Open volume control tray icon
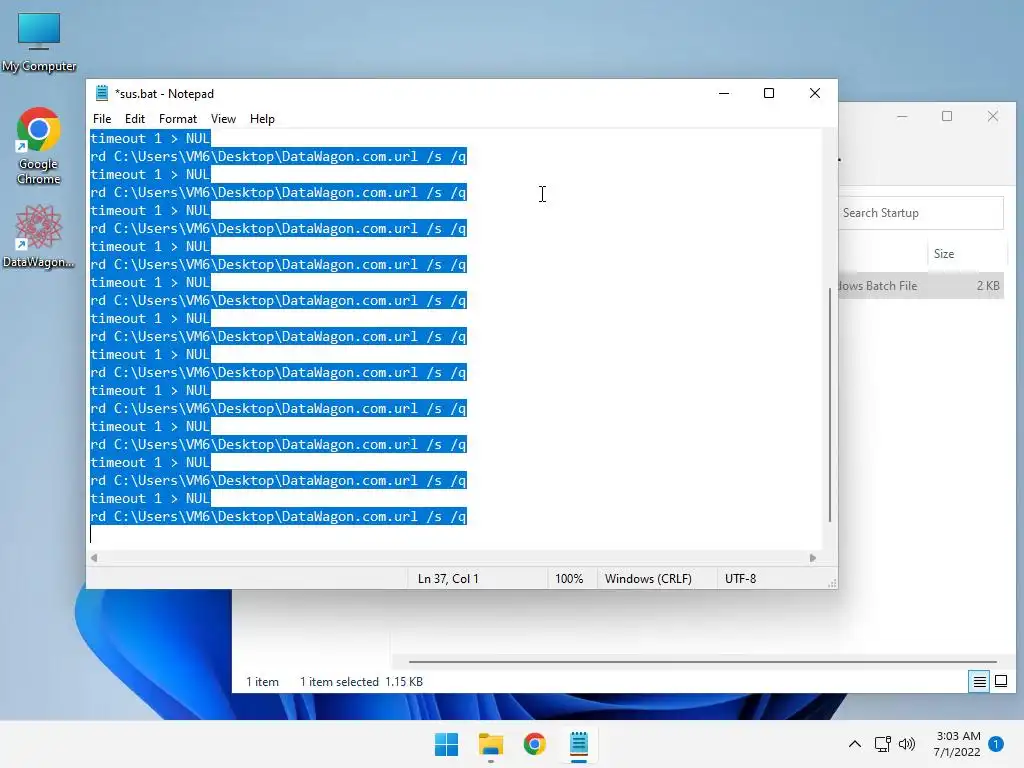 (906, 744)
